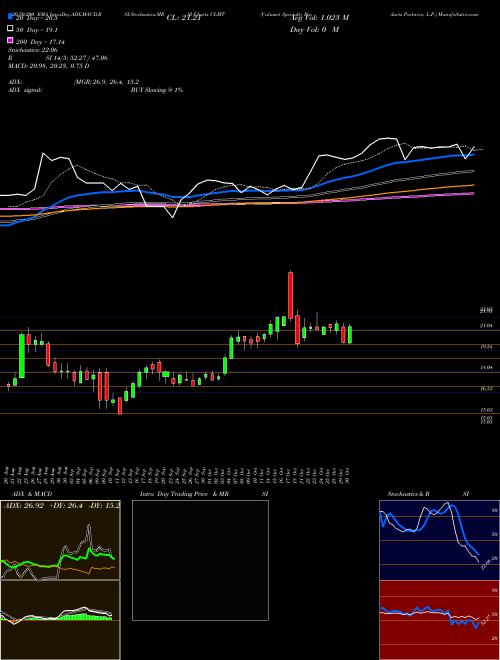
Task: Select the '50 Day = 19.1' legend text
Action: tap(37, 30)
